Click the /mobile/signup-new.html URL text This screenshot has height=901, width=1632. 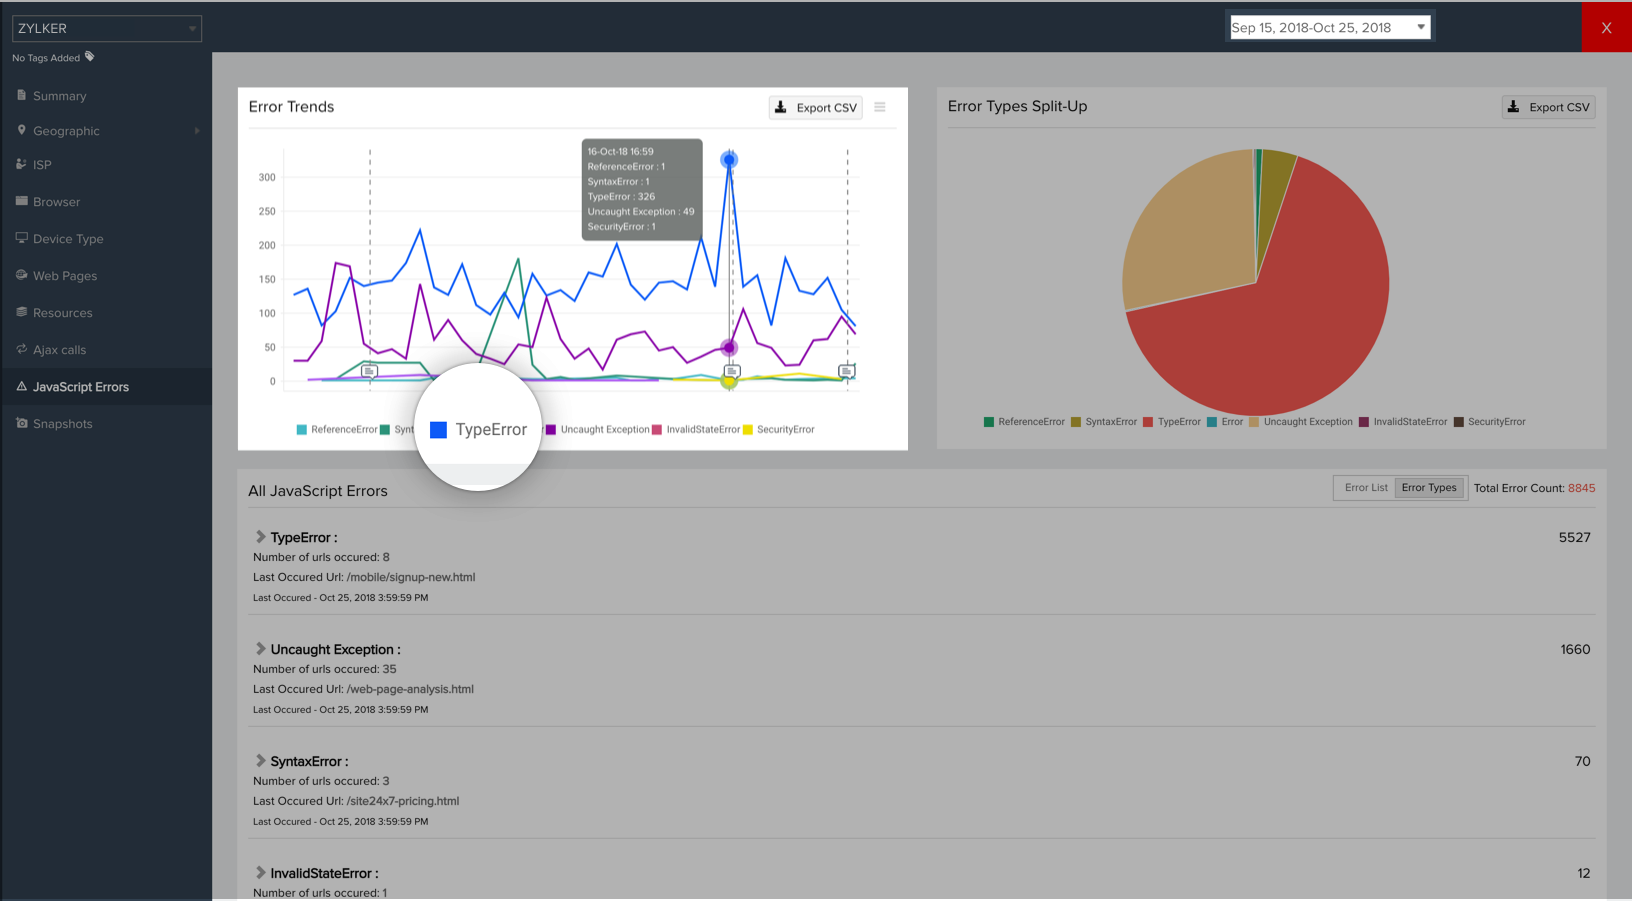[411, 577]
